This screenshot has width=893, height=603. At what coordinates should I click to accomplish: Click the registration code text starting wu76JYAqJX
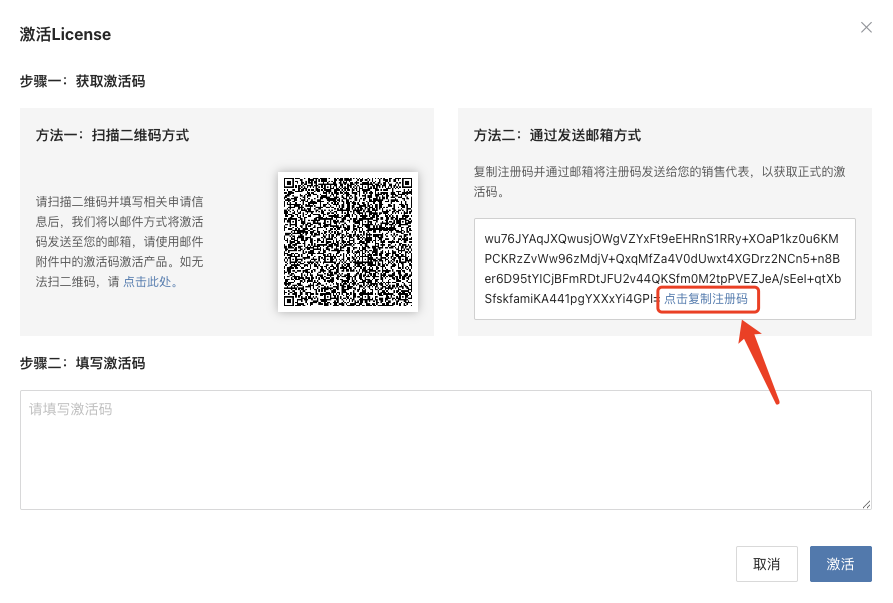[662, 269]
